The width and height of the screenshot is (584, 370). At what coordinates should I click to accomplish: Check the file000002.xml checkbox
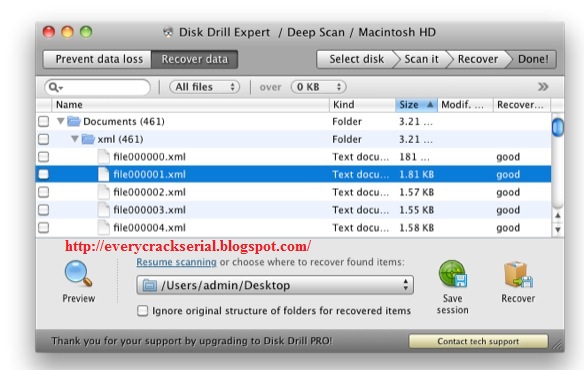(44, 192)
